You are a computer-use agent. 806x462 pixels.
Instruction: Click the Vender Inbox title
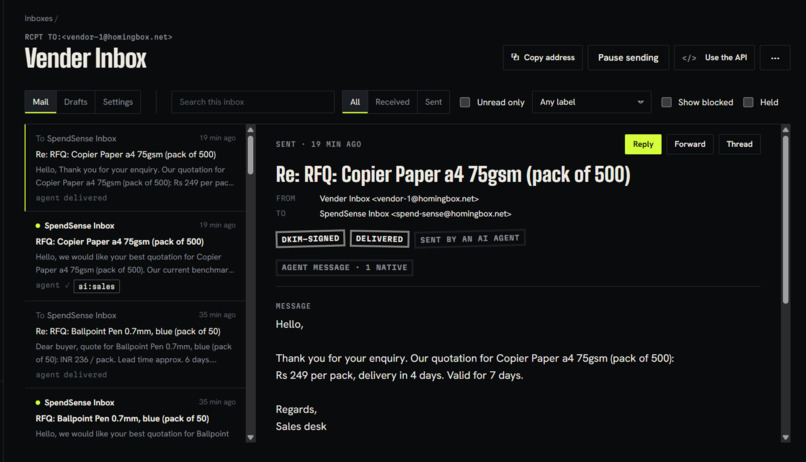(x=85, y=58)
